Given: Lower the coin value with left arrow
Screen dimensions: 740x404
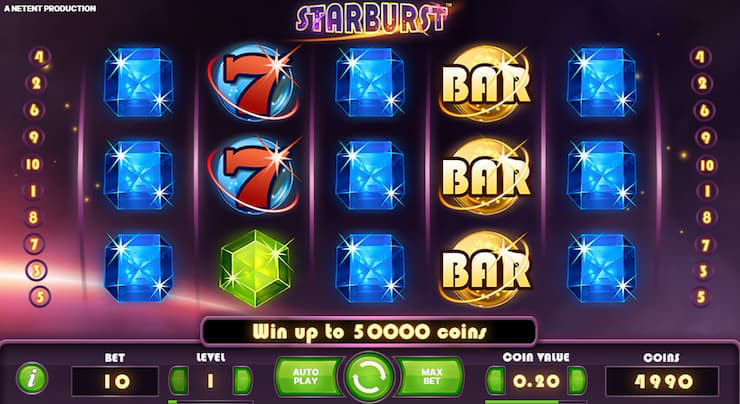Looking at the screenshot, I should 496,380.
